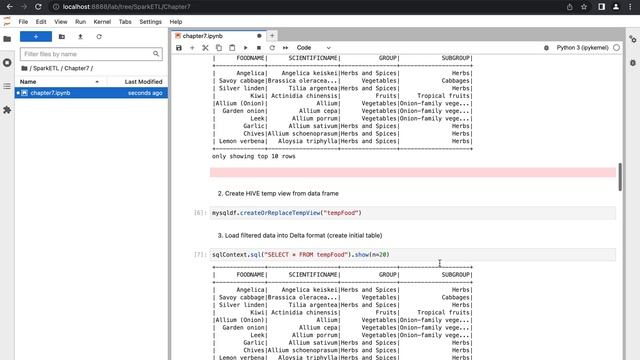Cut the selected cell
The width and height of the screenshot is (640, 360).
pos(205,48)
